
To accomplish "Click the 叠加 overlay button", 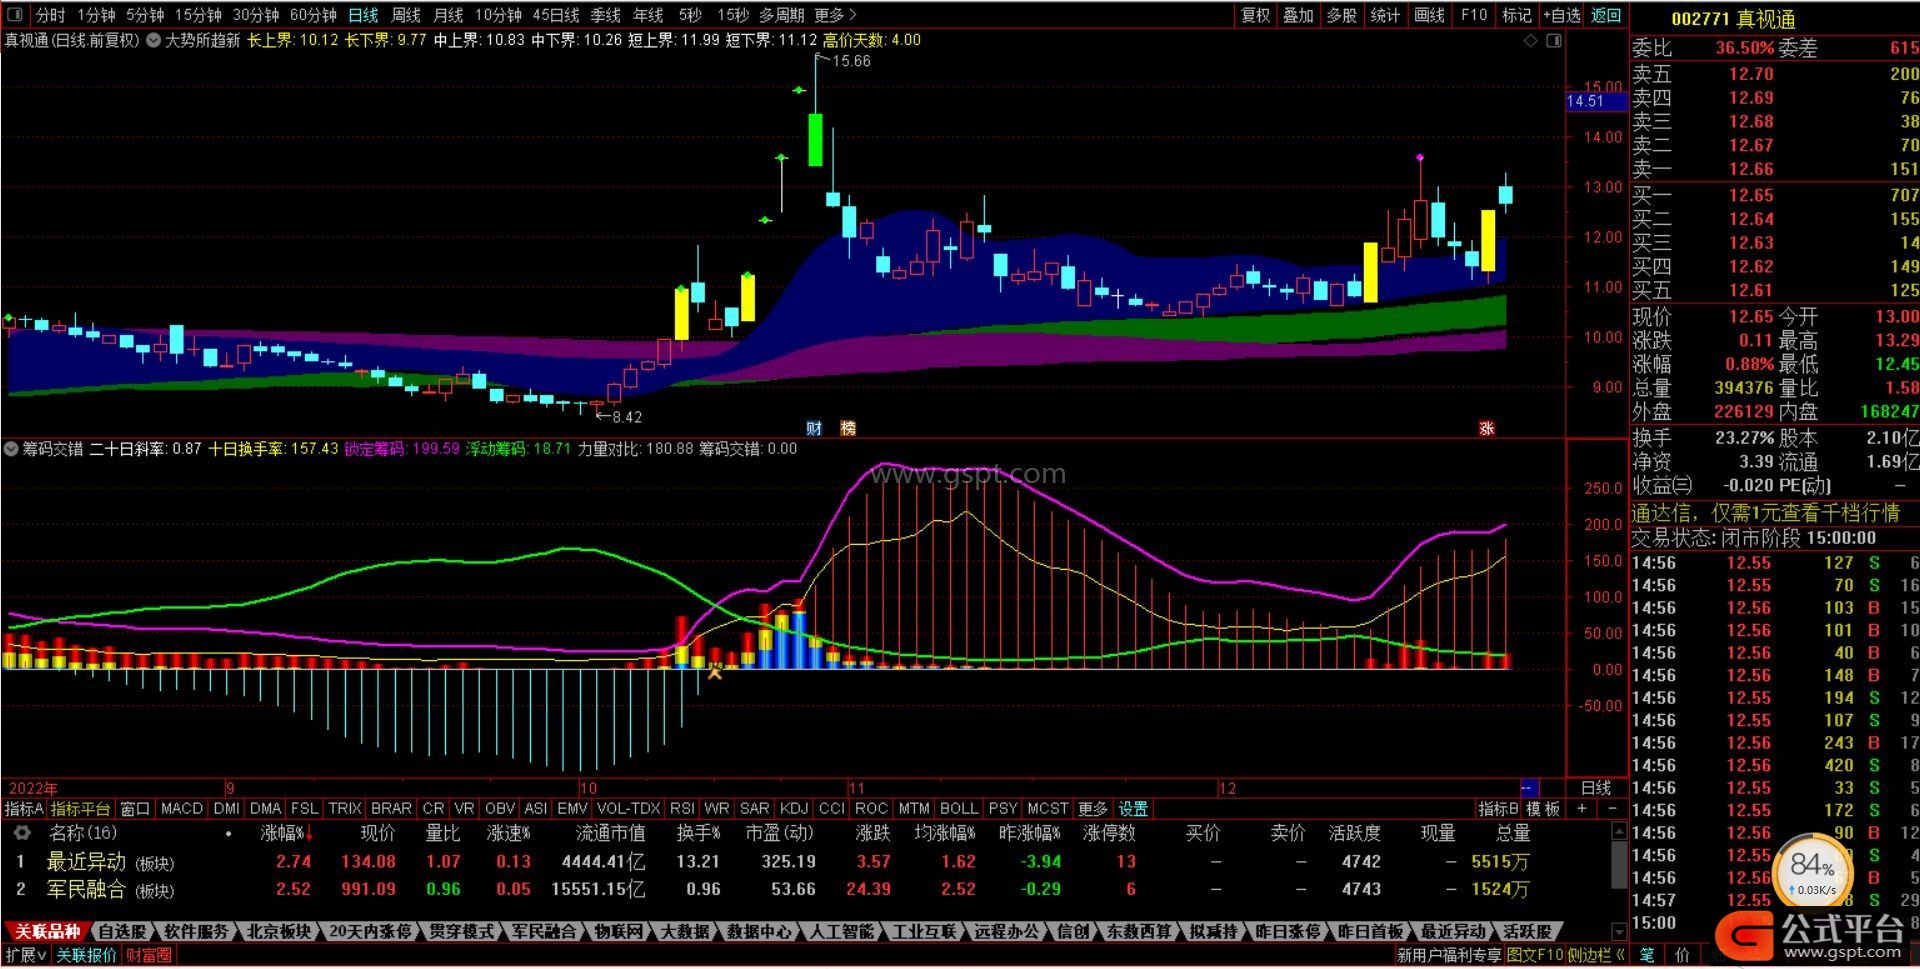I will [x=1299, y=15].
